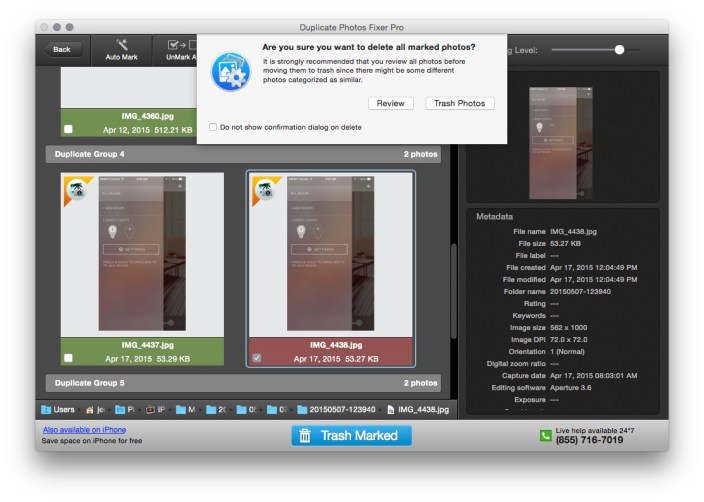The image size is (704, 502).
Task: Open the 'Also available on iPhone' link
Action: coord(84,429)
